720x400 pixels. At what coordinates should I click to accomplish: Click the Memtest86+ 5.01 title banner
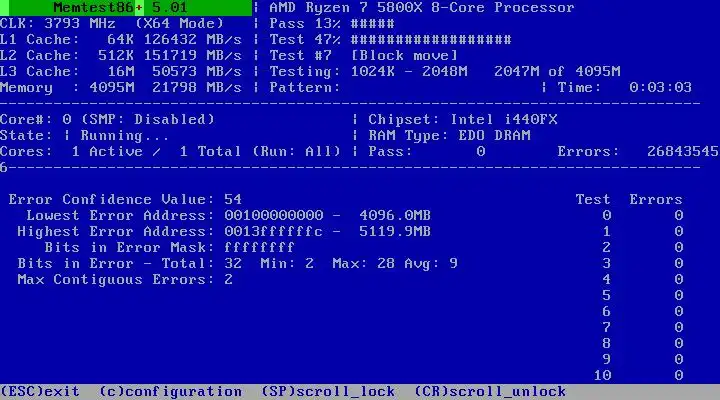(126, 8)
